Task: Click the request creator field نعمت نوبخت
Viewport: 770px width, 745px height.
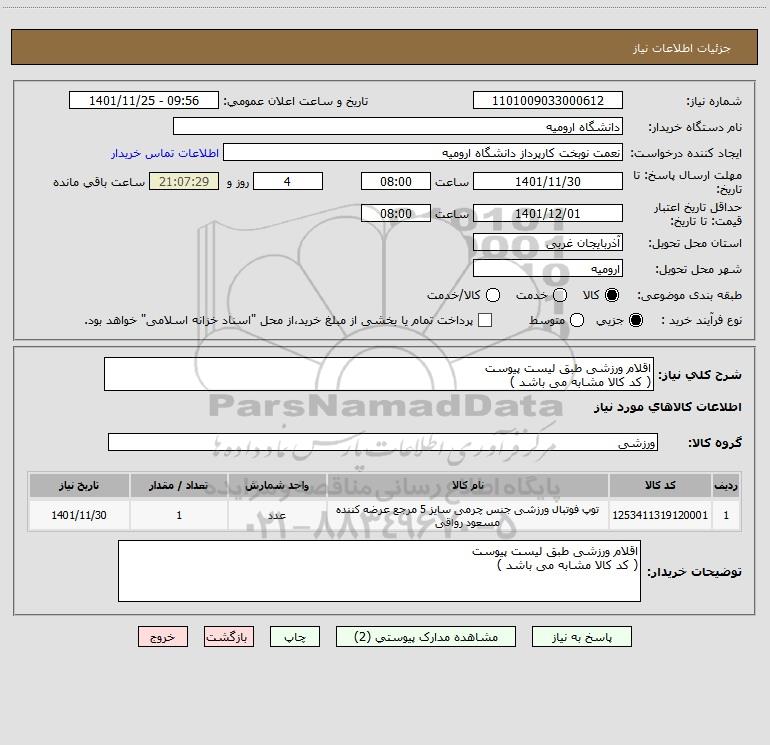Action: point(423,153)
